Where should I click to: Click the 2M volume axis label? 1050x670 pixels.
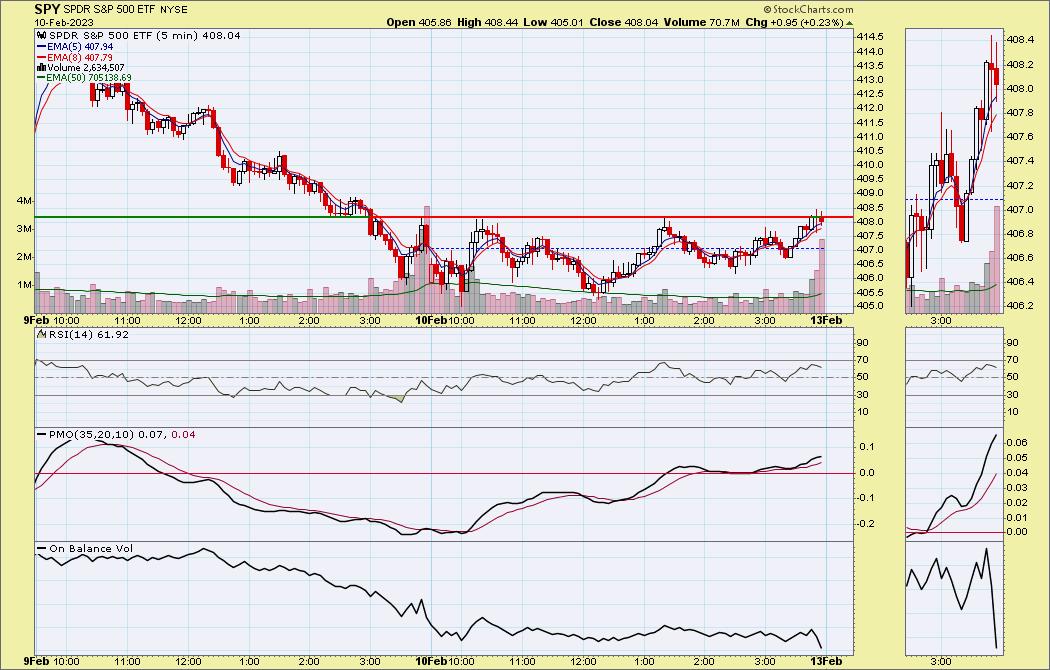tap(24, 257)
